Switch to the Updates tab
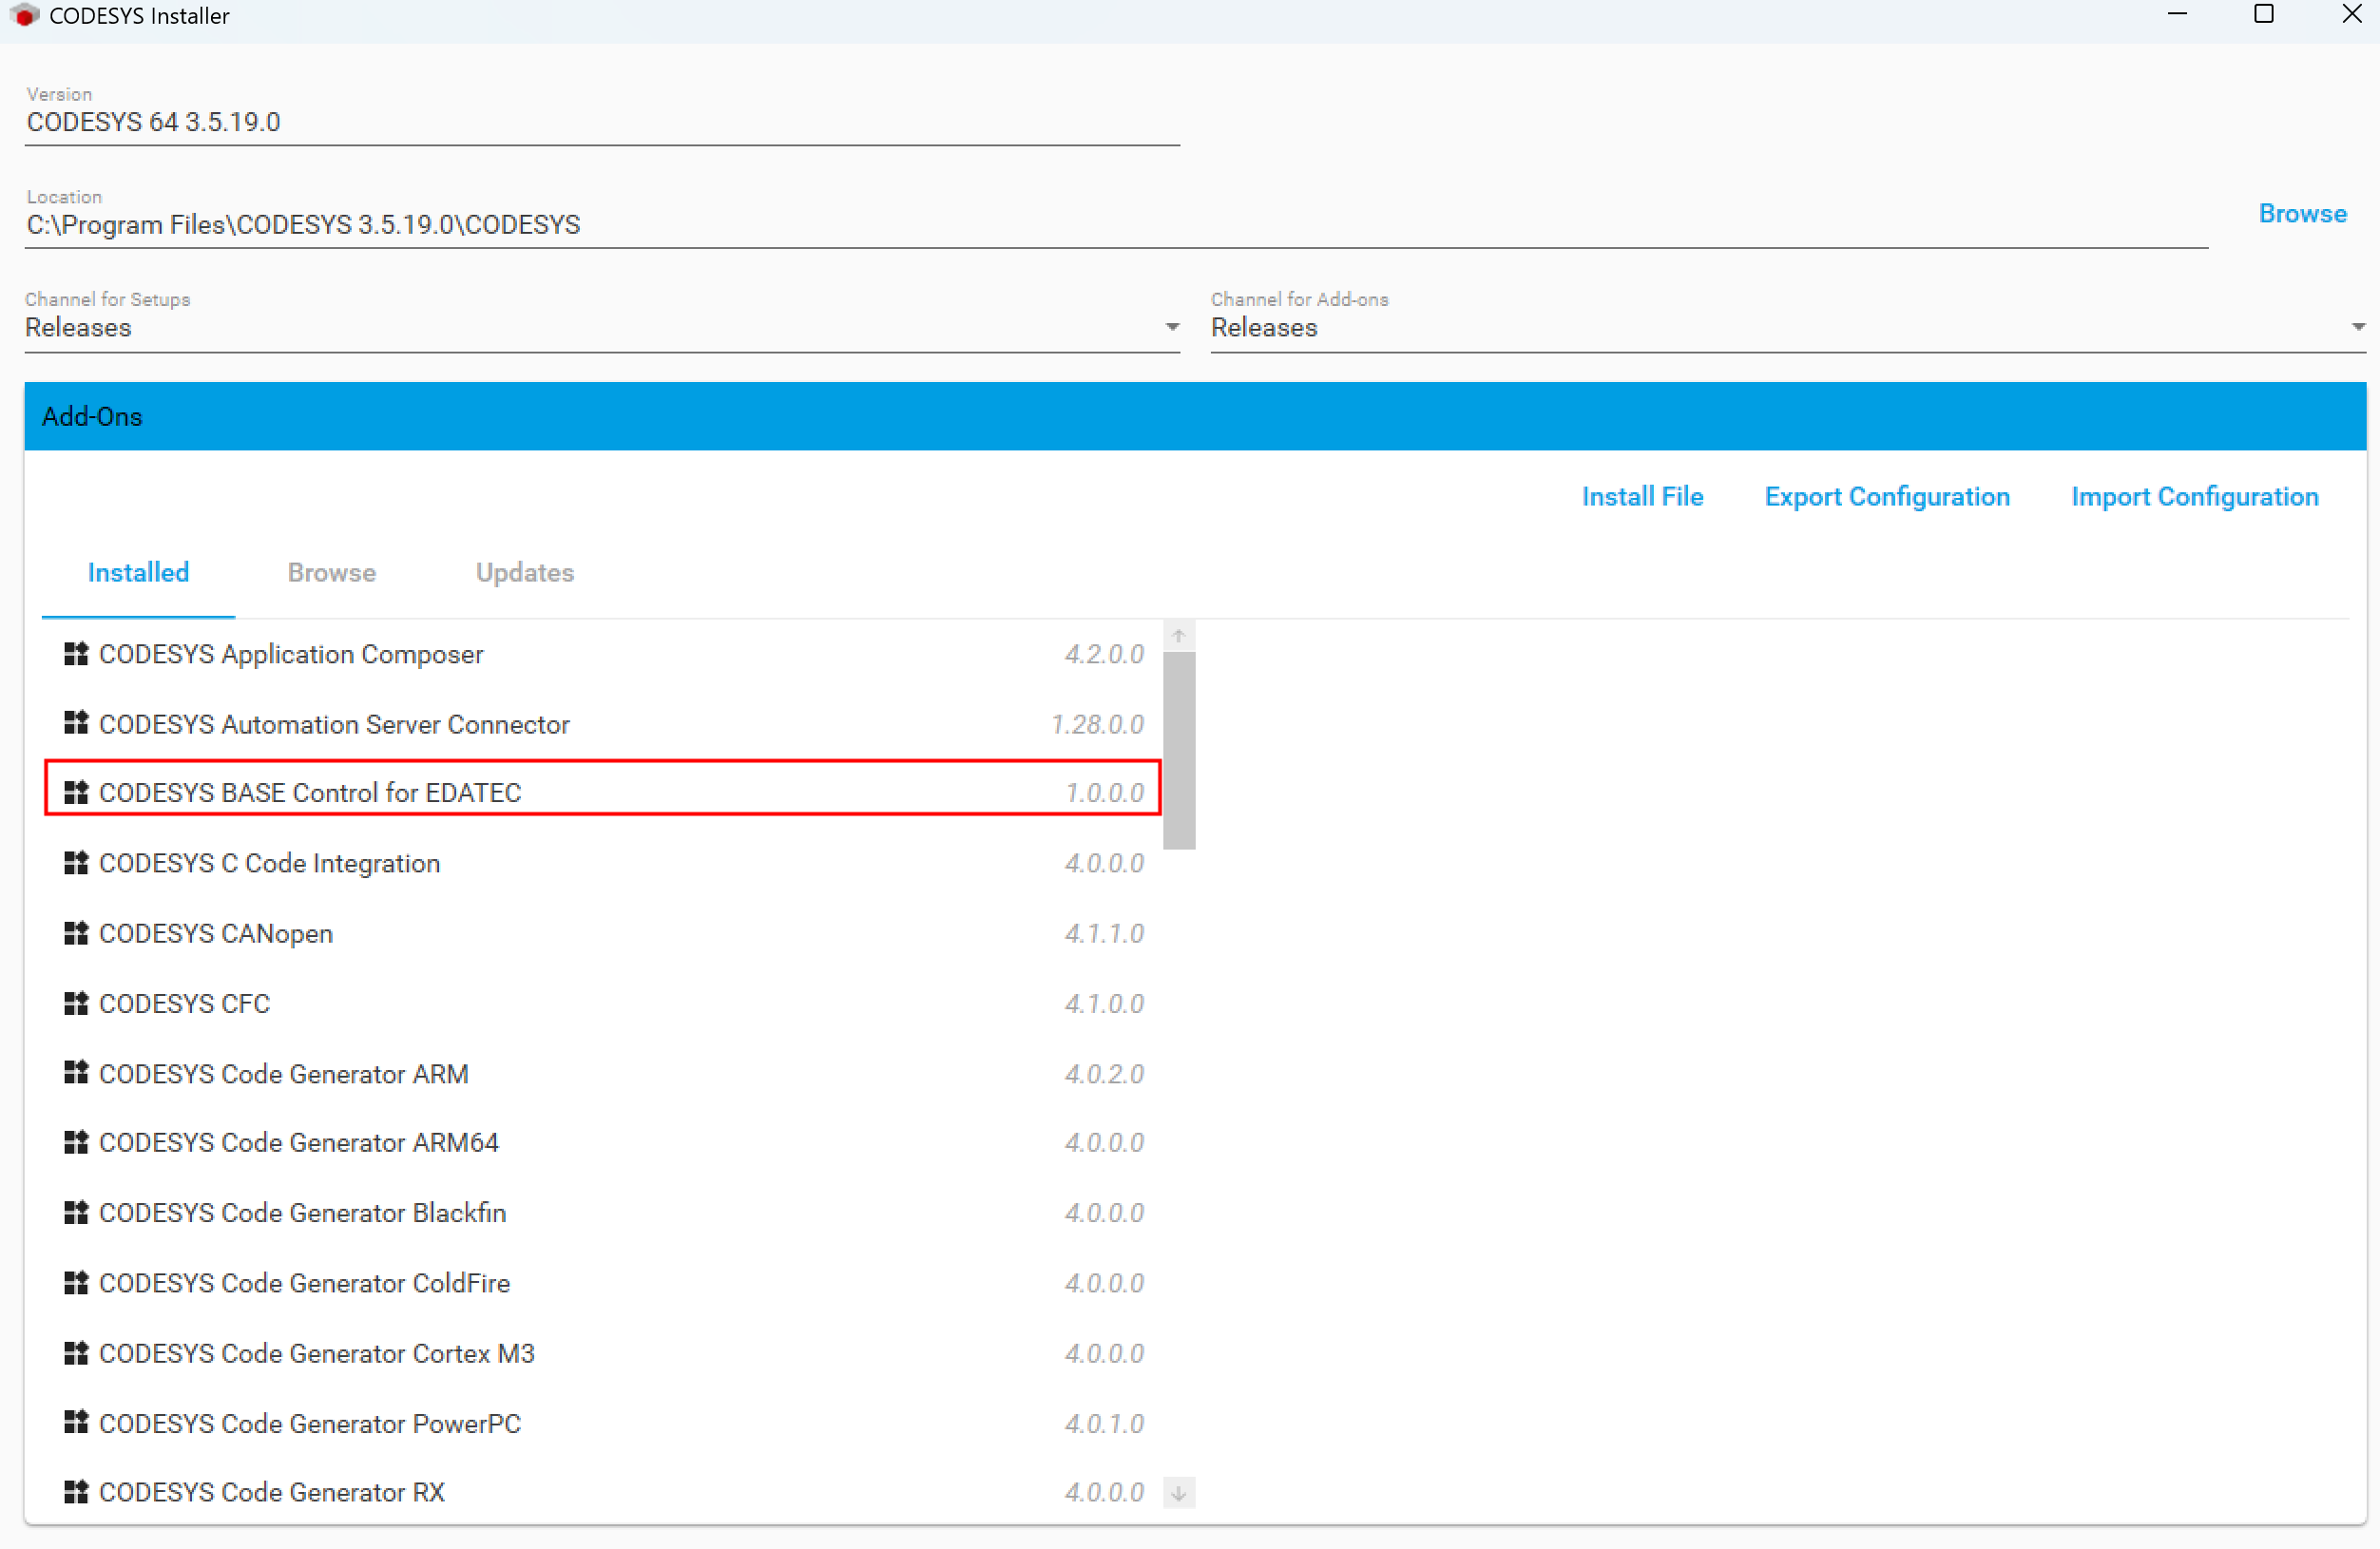2380x1549 pixels. pyautogui.click(x=524, y=572)
